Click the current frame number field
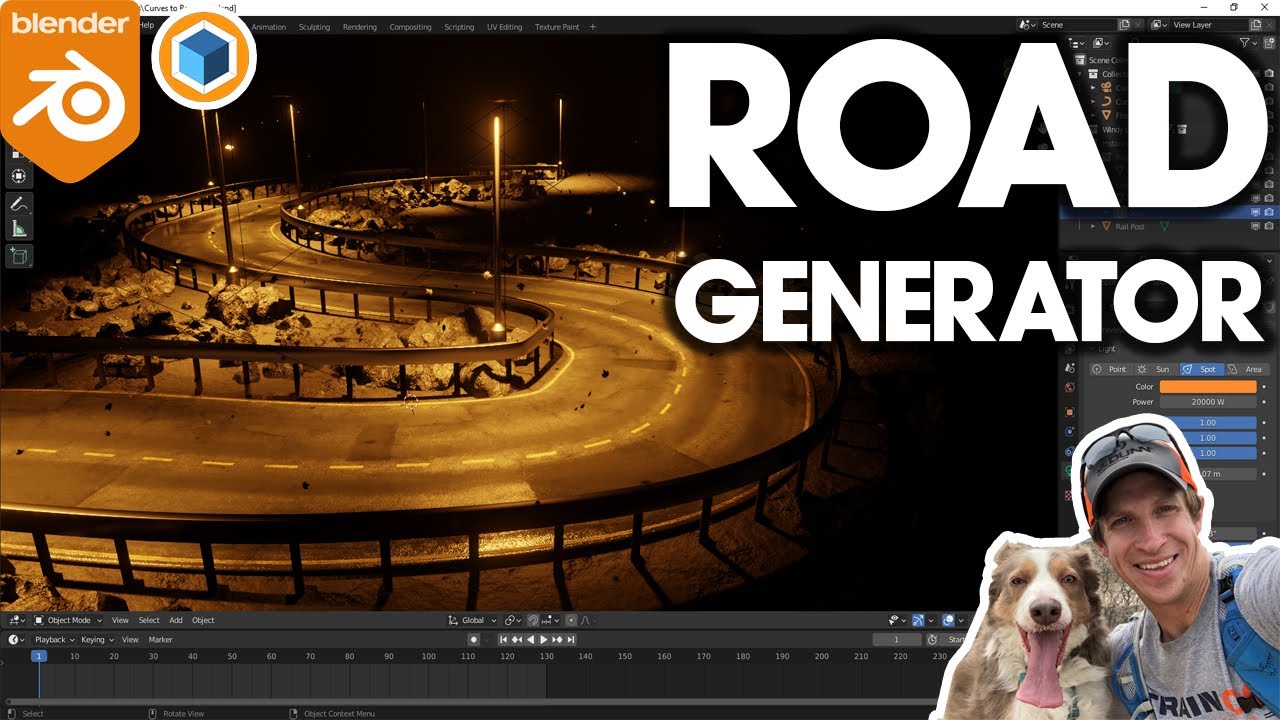Viewport: 1280px width, 720px height. tap(897, 639)
